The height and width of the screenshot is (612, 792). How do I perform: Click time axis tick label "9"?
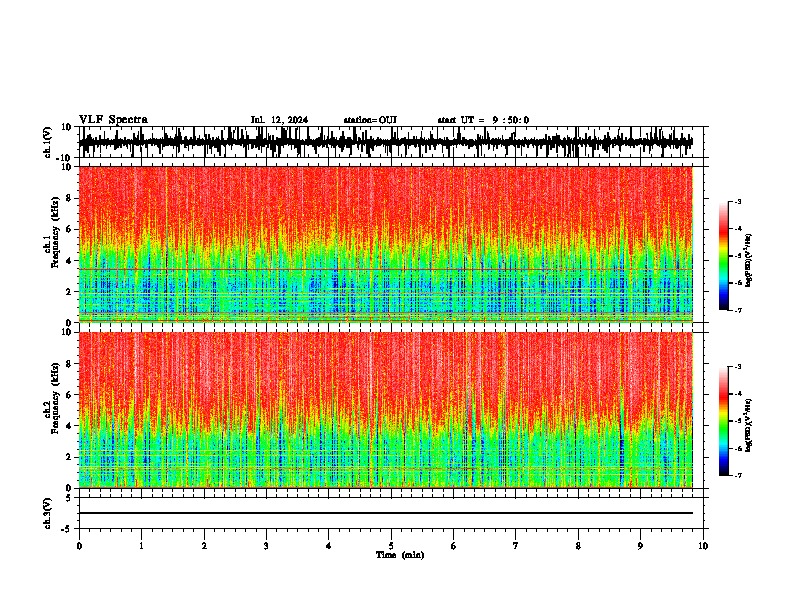click(x=640, y=546)
